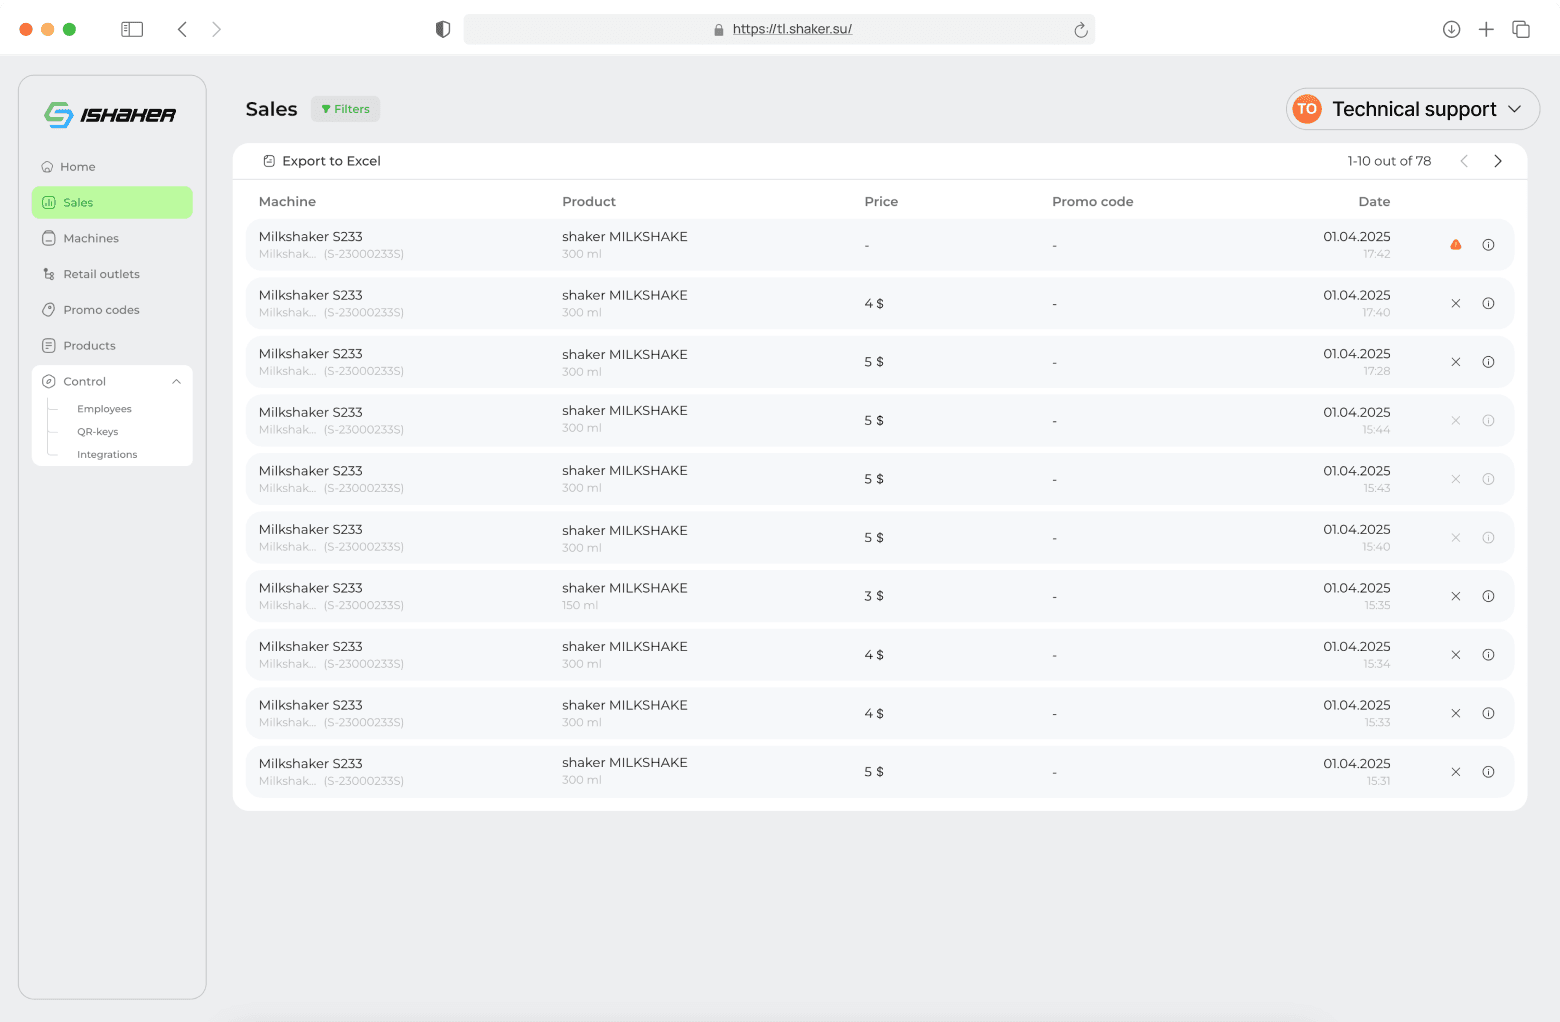Show info for the 15:44 sale

1488,421
